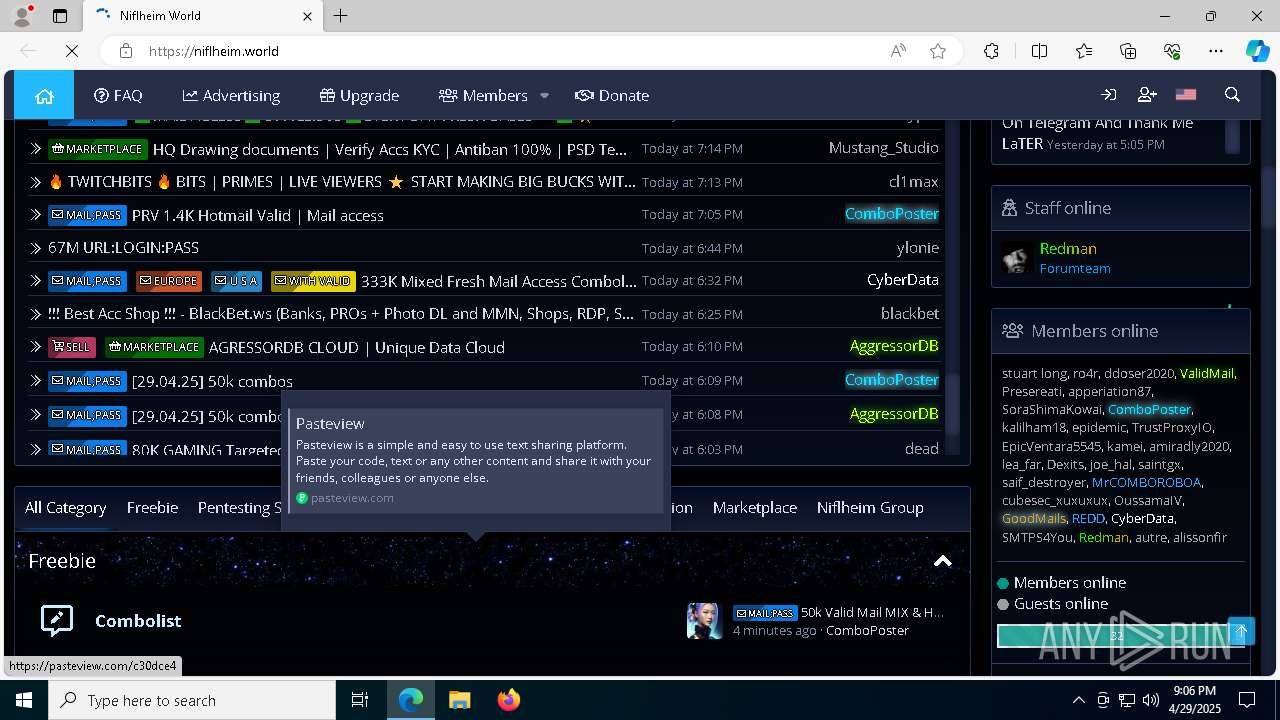This screenshot has height=720, width=1280.
Task: Open PRV 1.4K Hotmail Valid thread
Action: (x=258, y=215)
